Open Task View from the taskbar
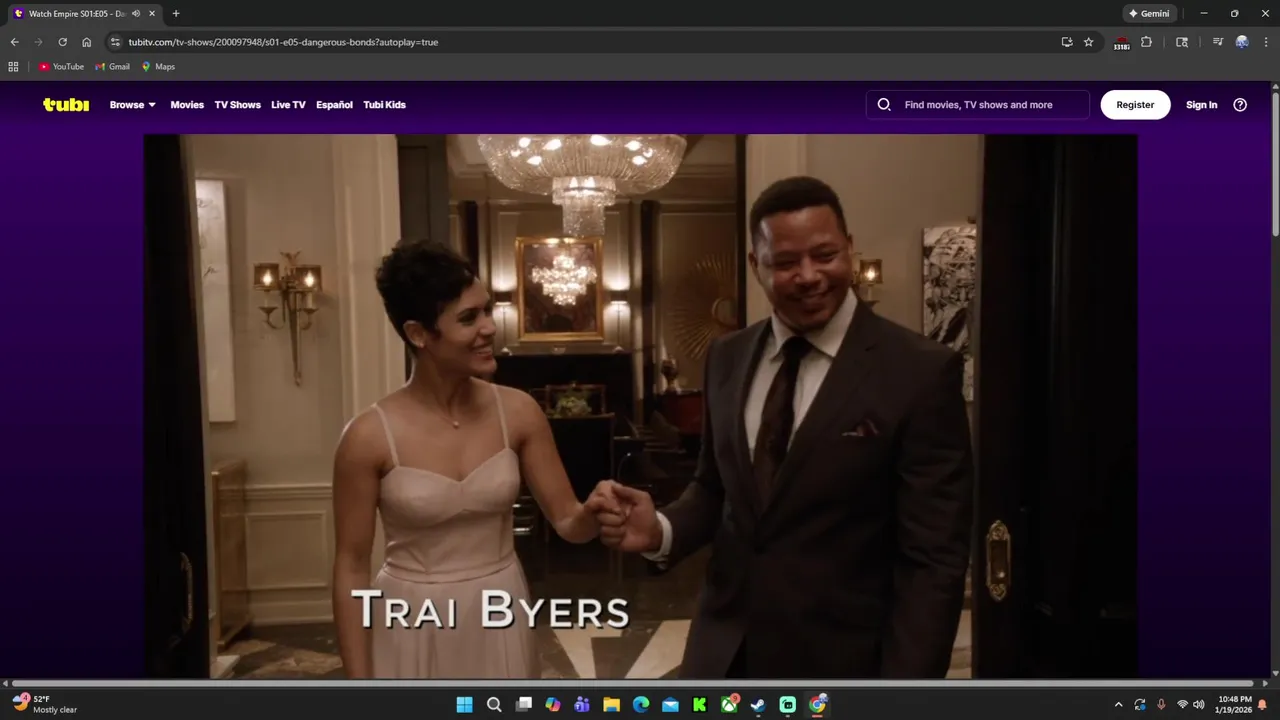Screen dimensions: 1280x720 (x=523, y=705)
